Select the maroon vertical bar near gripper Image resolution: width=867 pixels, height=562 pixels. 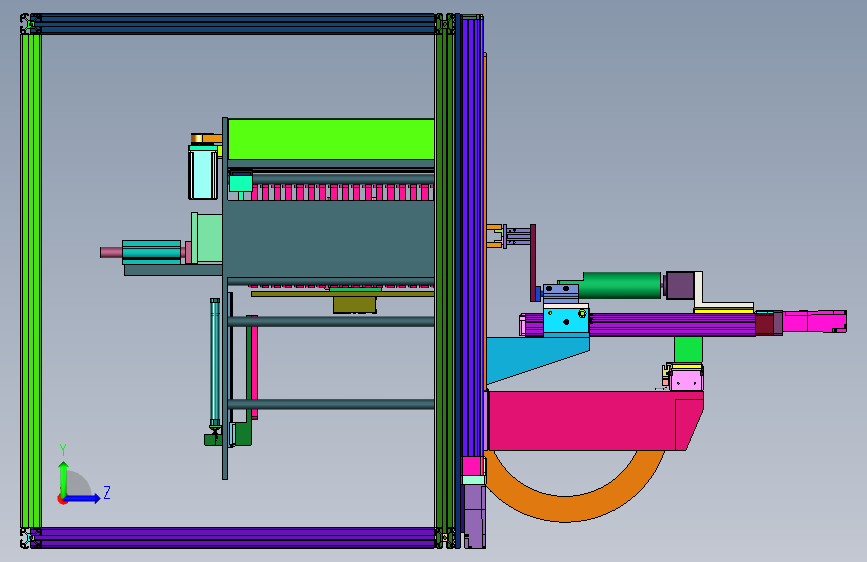533,263
